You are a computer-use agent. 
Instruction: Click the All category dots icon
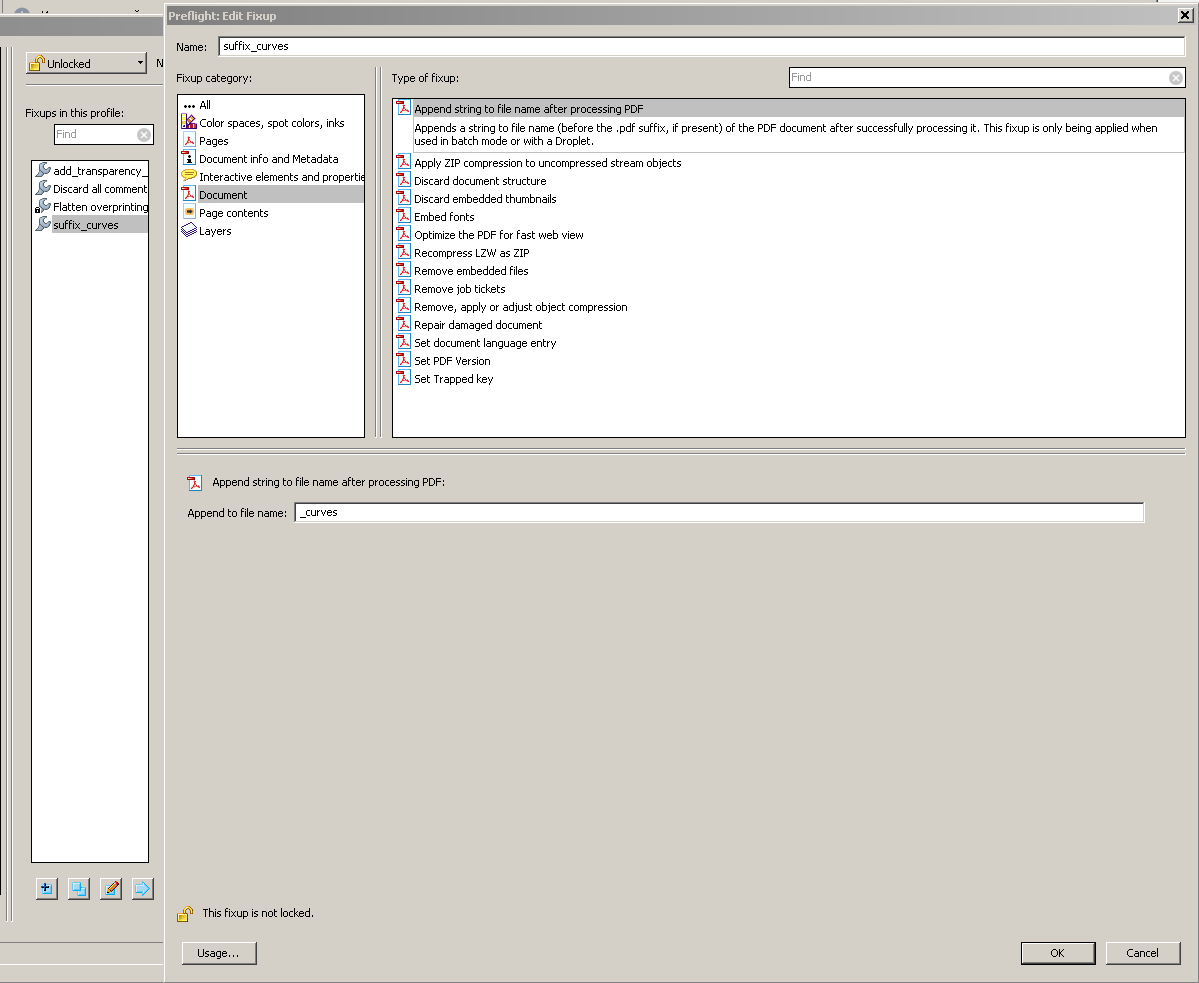point(189,105)
